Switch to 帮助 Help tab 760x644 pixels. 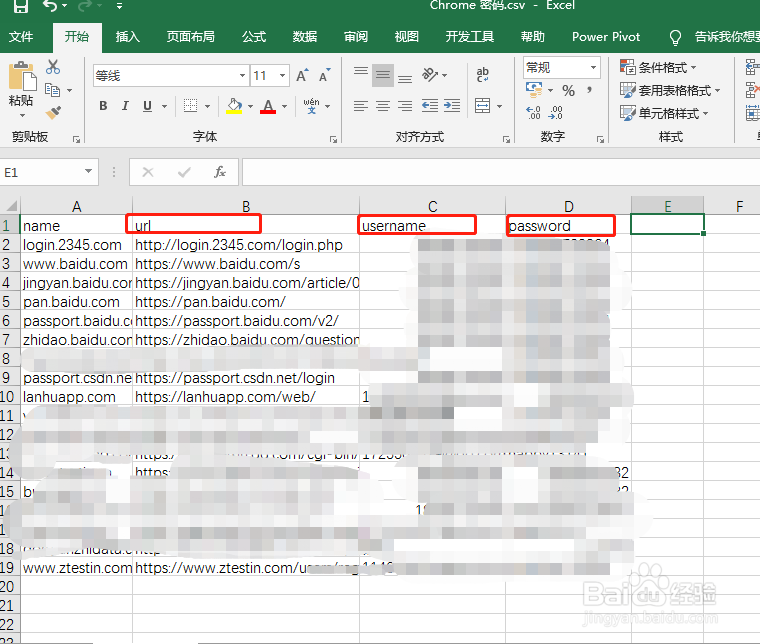pos(533,37)
